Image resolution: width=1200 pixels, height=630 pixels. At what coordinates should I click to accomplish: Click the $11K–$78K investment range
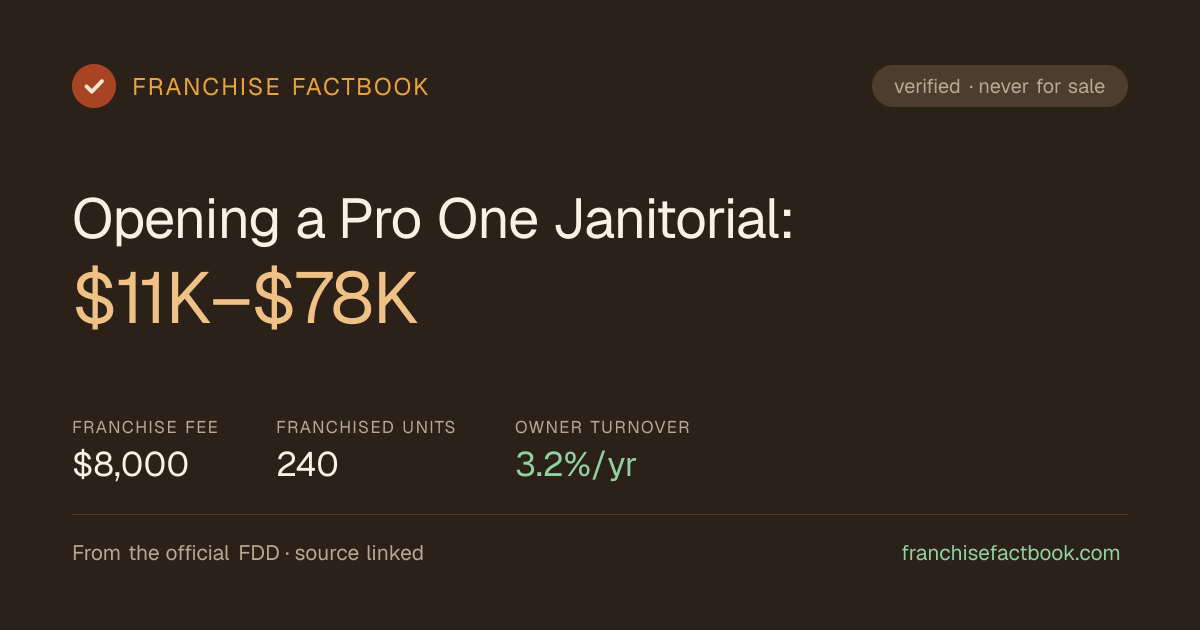[245, 300]
